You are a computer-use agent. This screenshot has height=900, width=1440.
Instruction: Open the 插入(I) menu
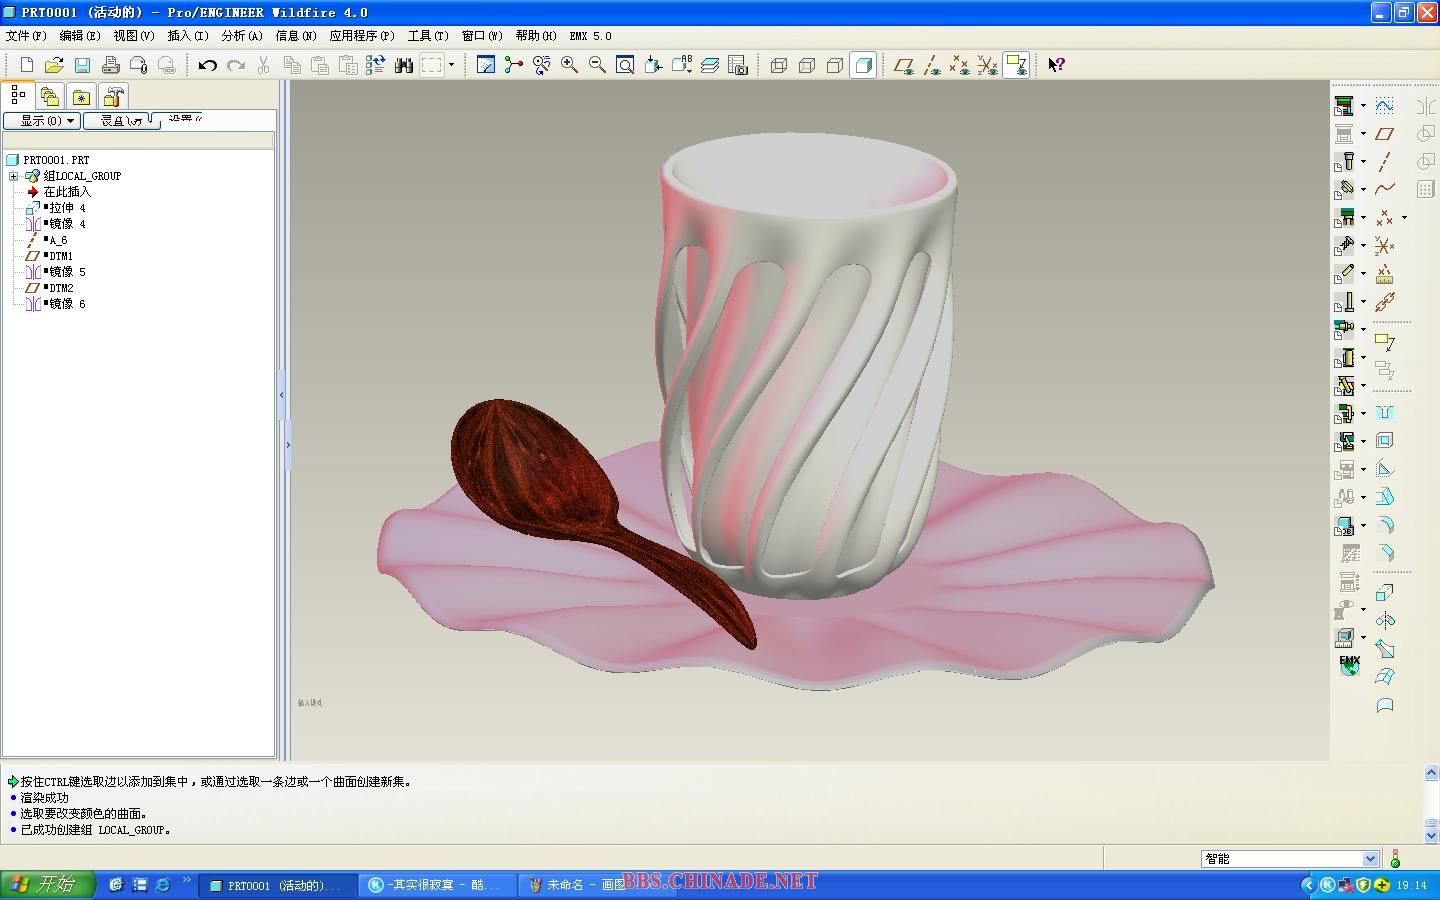tap(187, 36)
